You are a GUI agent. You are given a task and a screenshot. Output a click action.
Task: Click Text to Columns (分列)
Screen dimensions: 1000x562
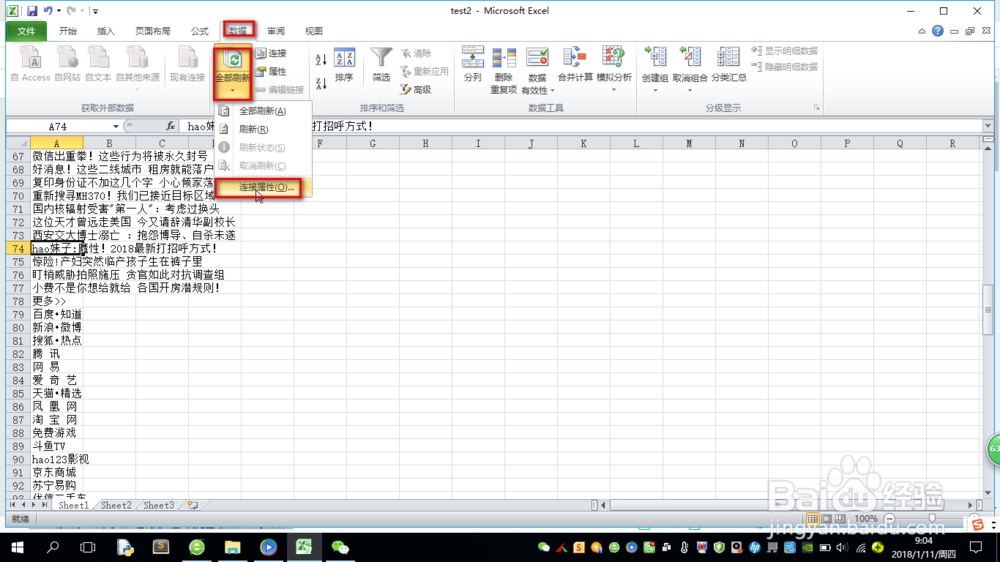point(473,64)
